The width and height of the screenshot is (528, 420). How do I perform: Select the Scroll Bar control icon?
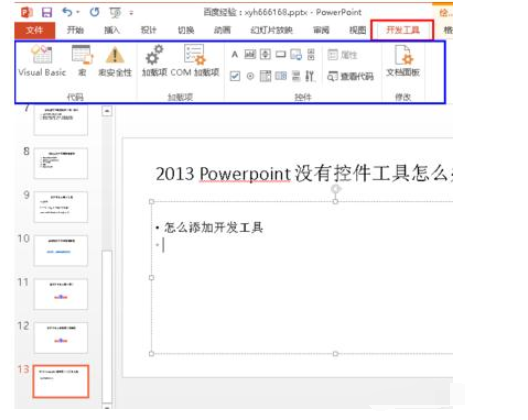tap(311, 54)
